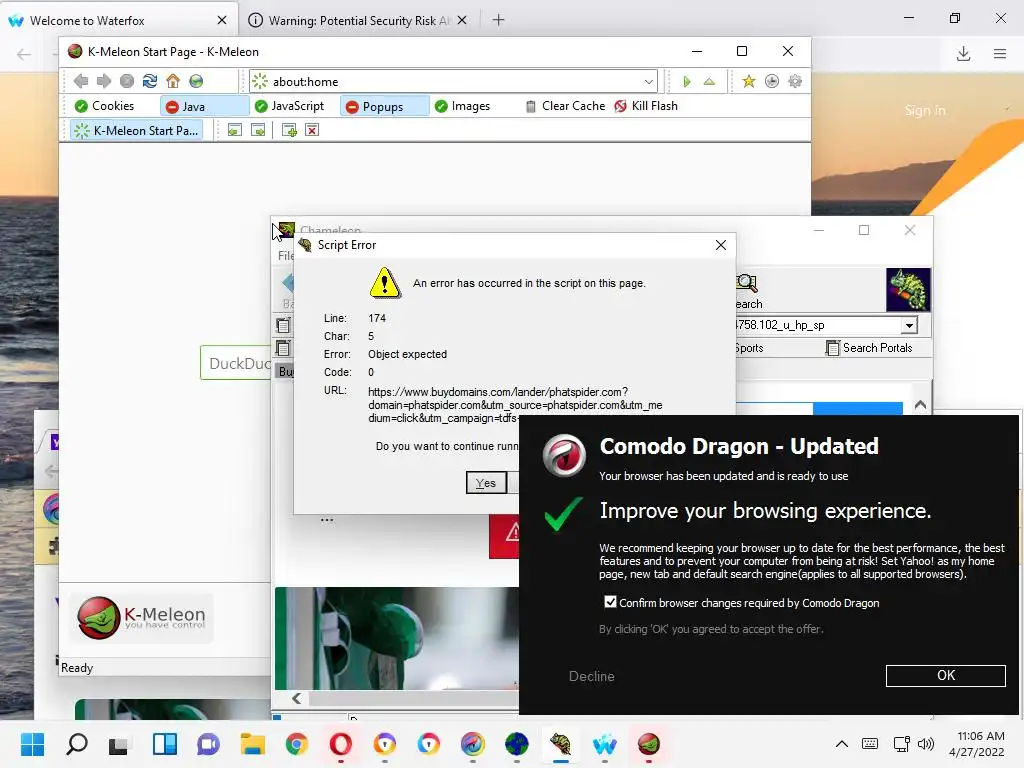Screen dimensions: 1024x768
Task: Close the Script Error dialog
Action: 720,245
